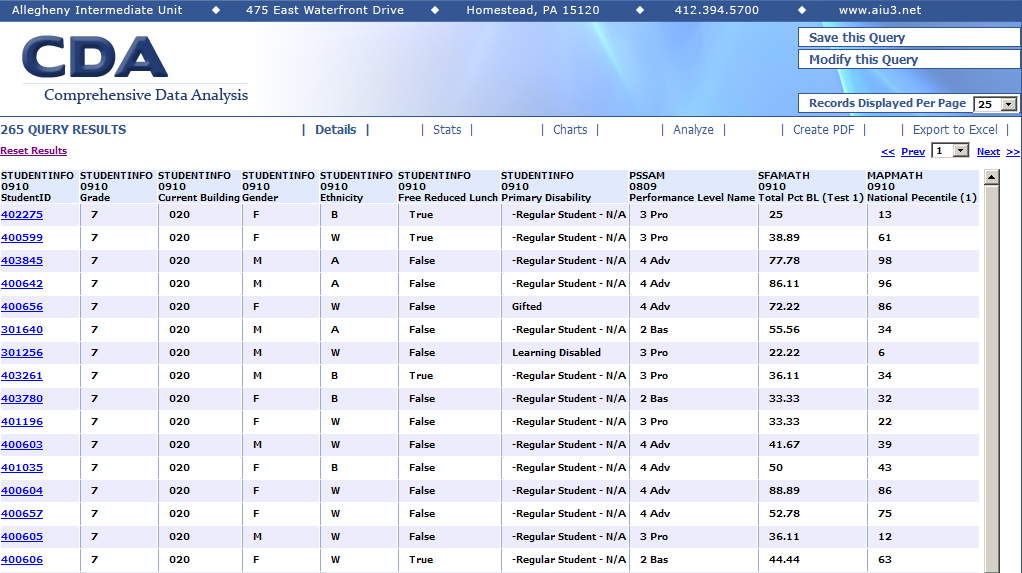Click the 72.22 Total Pct value
The height and width of the screenshot is (573, 1022).
coord(784,306)
